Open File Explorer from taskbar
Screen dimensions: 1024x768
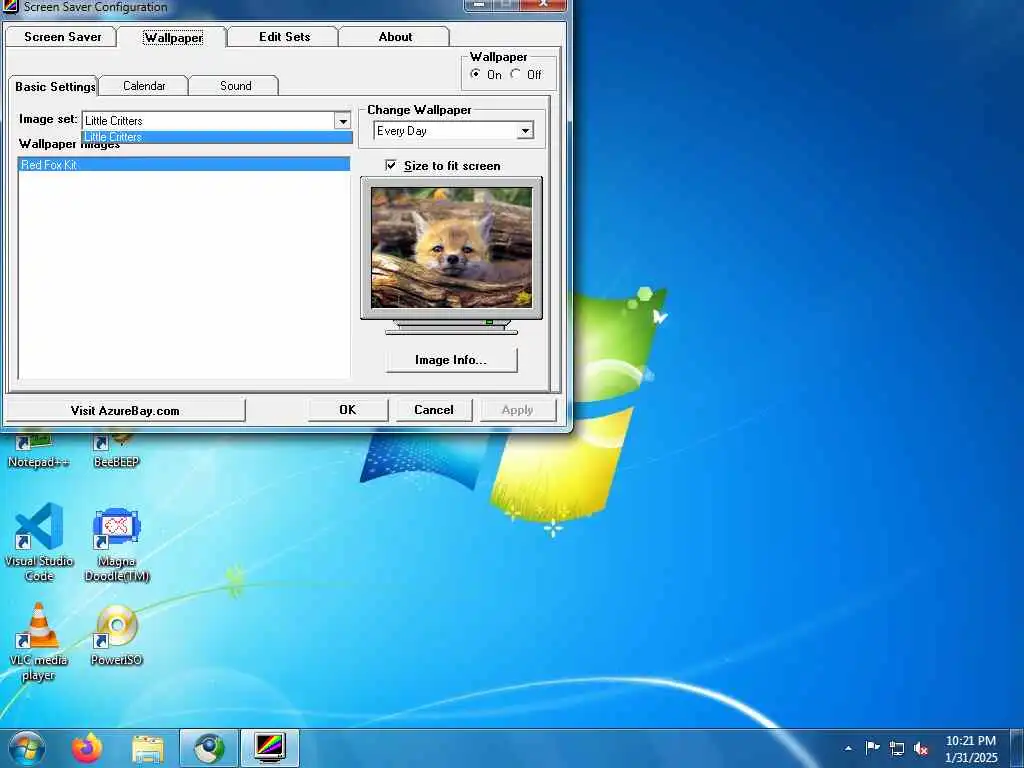(x=148, y=749)
